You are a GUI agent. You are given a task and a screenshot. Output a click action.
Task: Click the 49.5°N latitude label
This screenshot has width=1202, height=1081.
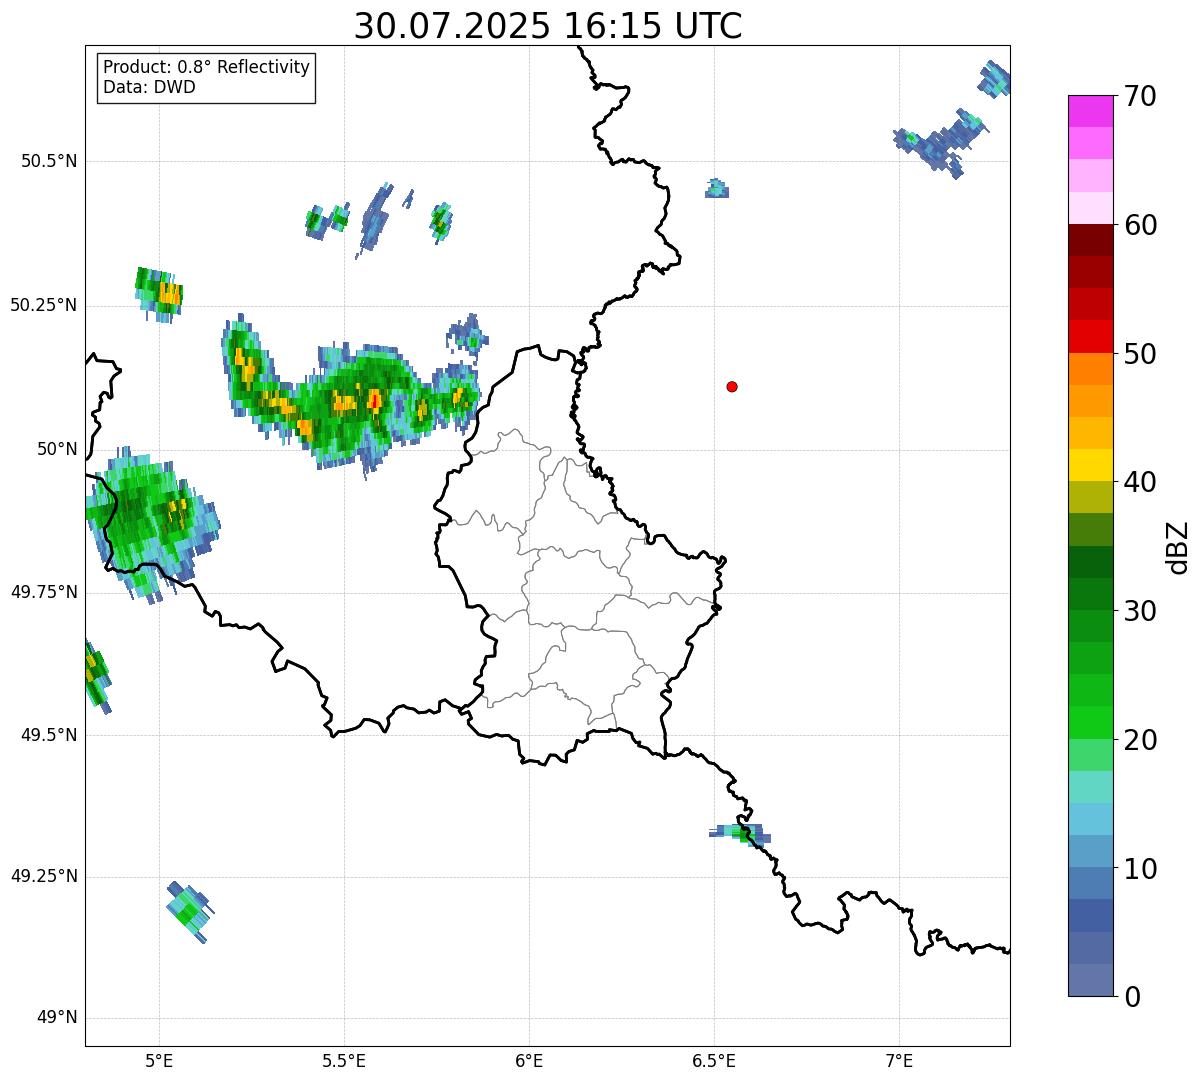point(49,735)
